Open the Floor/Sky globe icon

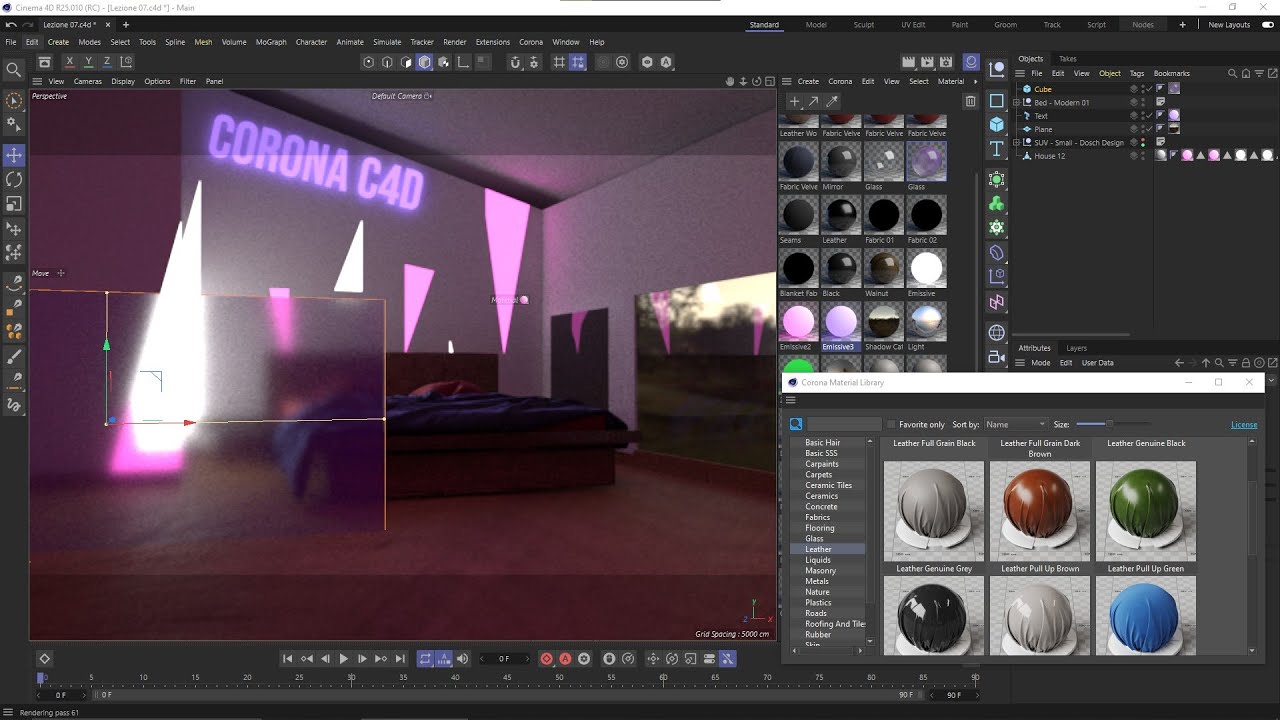point(997,333)
